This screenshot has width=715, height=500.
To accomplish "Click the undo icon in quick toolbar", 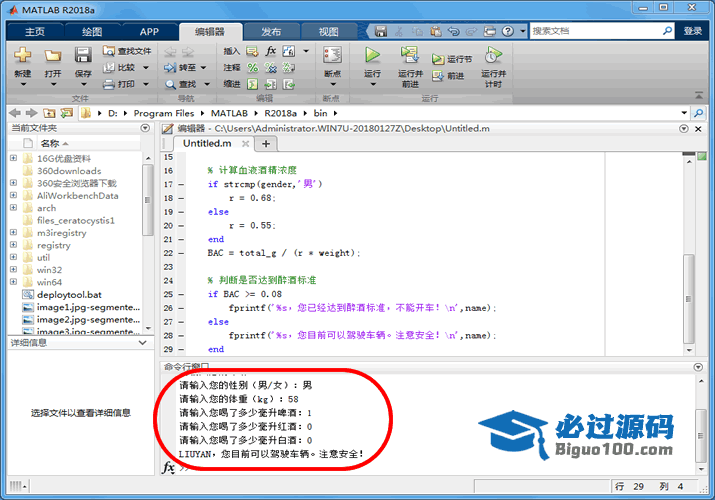I will pos(453,31).
